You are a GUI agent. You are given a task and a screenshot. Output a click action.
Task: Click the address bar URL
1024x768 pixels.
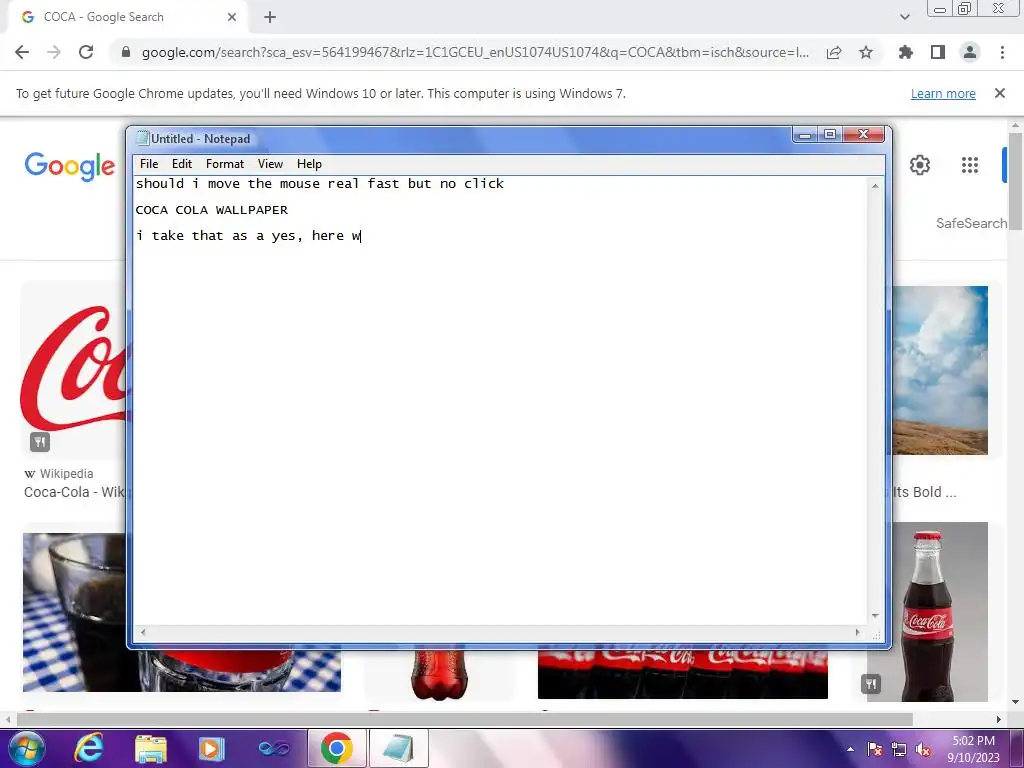(x=475, y=52)
